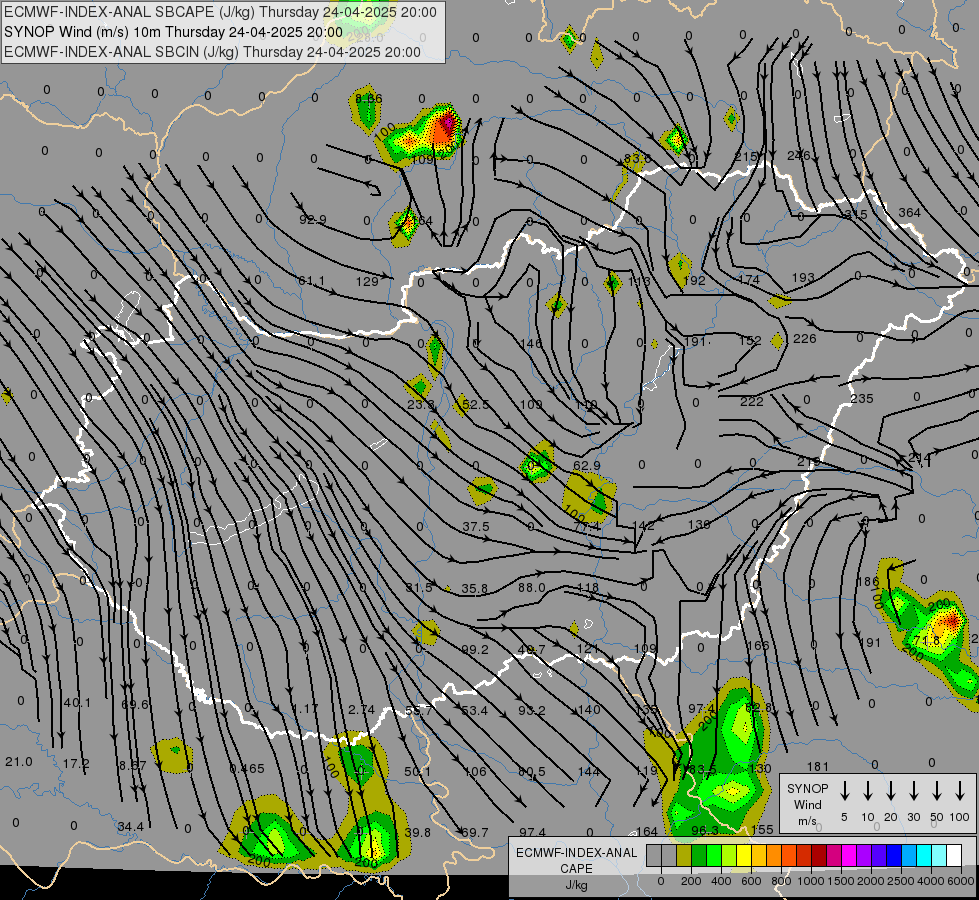Pick the white swatch ending the CAPE legend

954,855
